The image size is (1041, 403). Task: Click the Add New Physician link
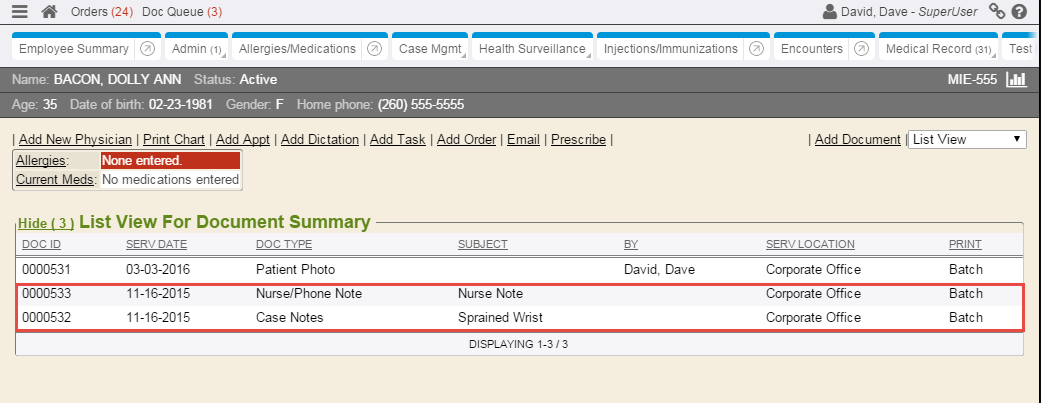tap(75, 140)
